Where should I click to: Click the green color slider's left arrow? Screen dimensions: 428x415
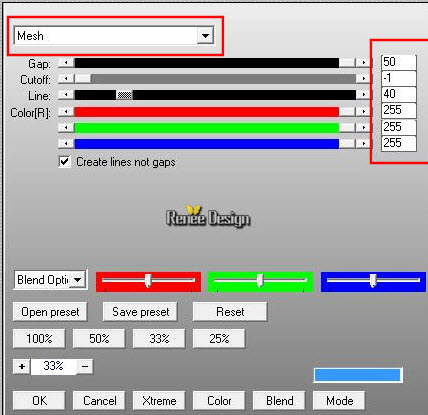pyautogui.click(x=66, y=127)
